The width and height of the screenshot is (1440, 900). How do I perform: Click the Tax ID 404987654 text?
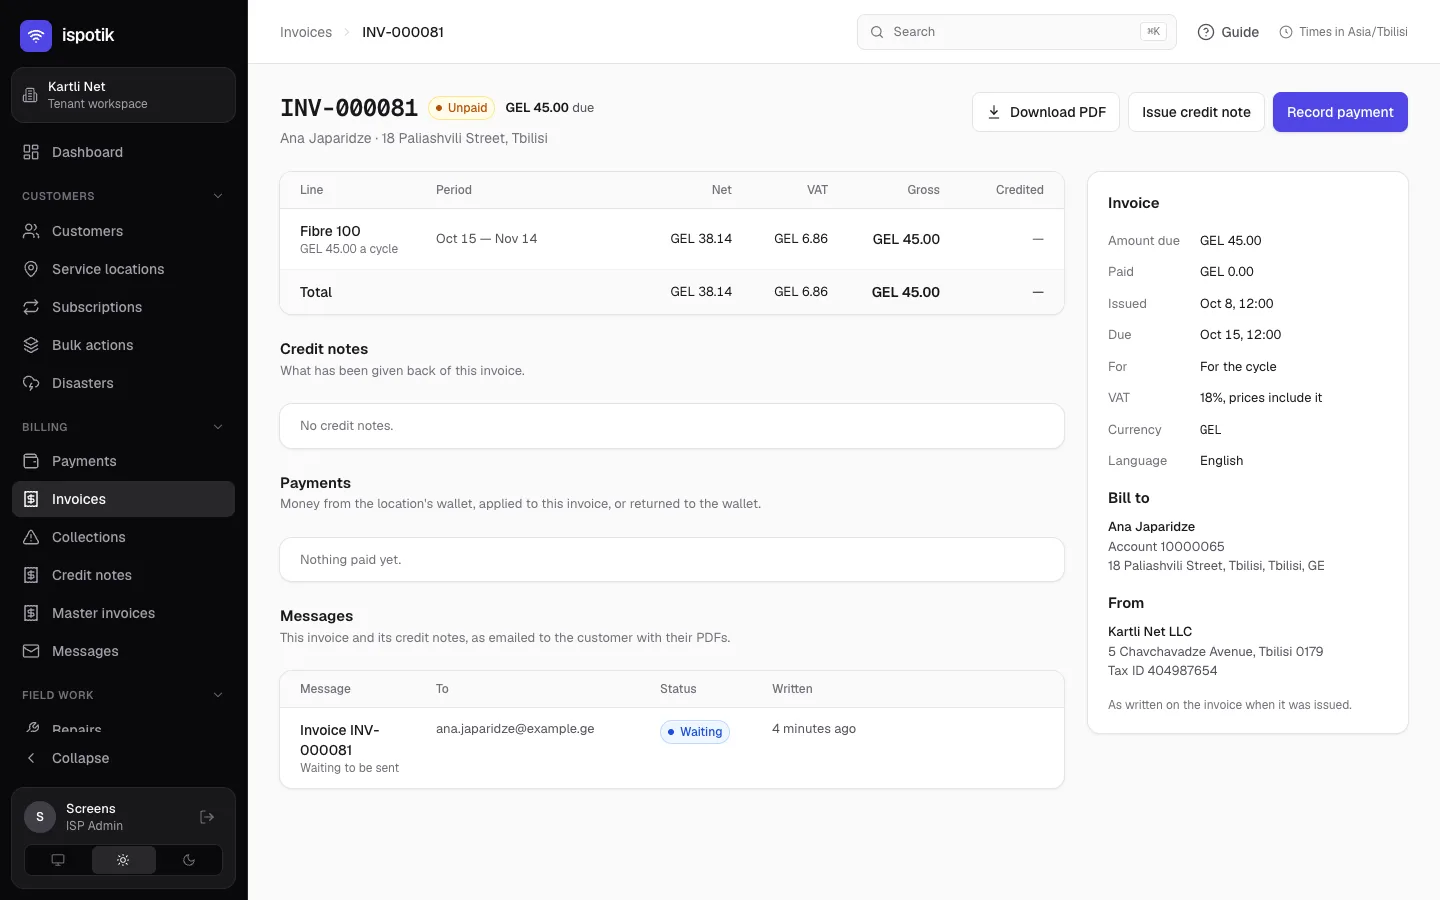pos(1162,671)
